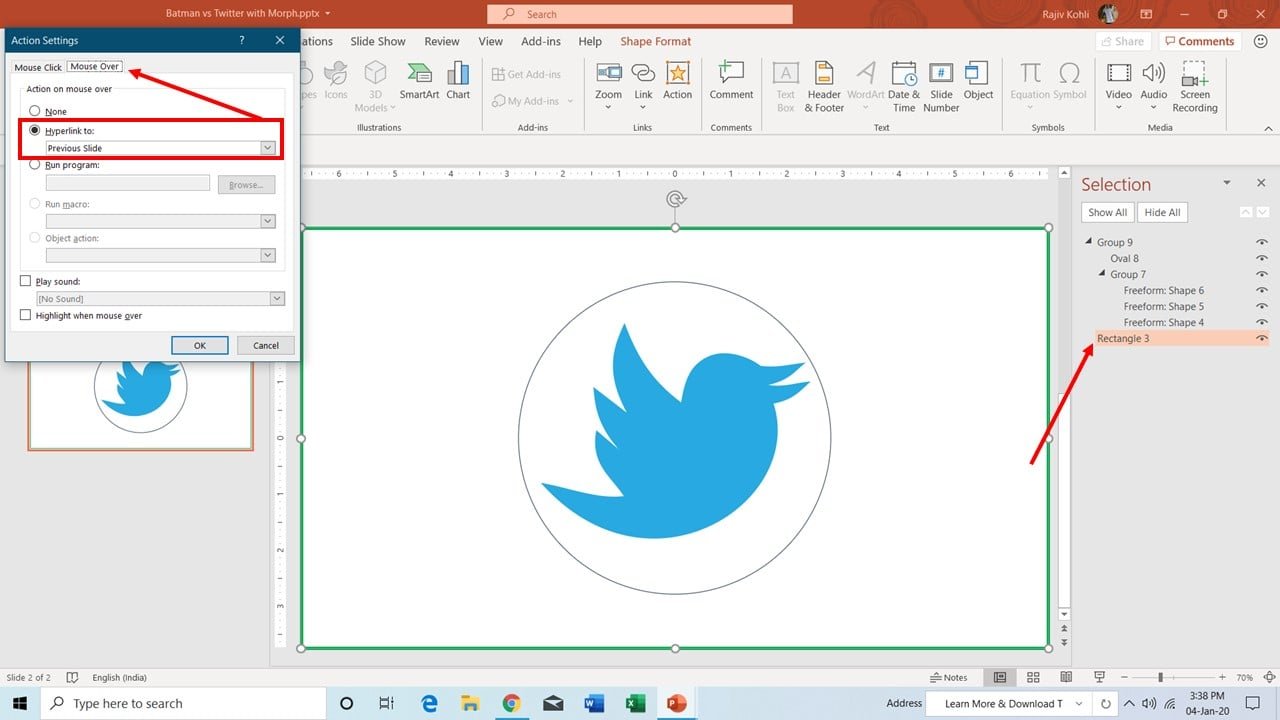Insert a SmartArt graphic
The width and height of the screenshot is (1280, 720).
419,81
